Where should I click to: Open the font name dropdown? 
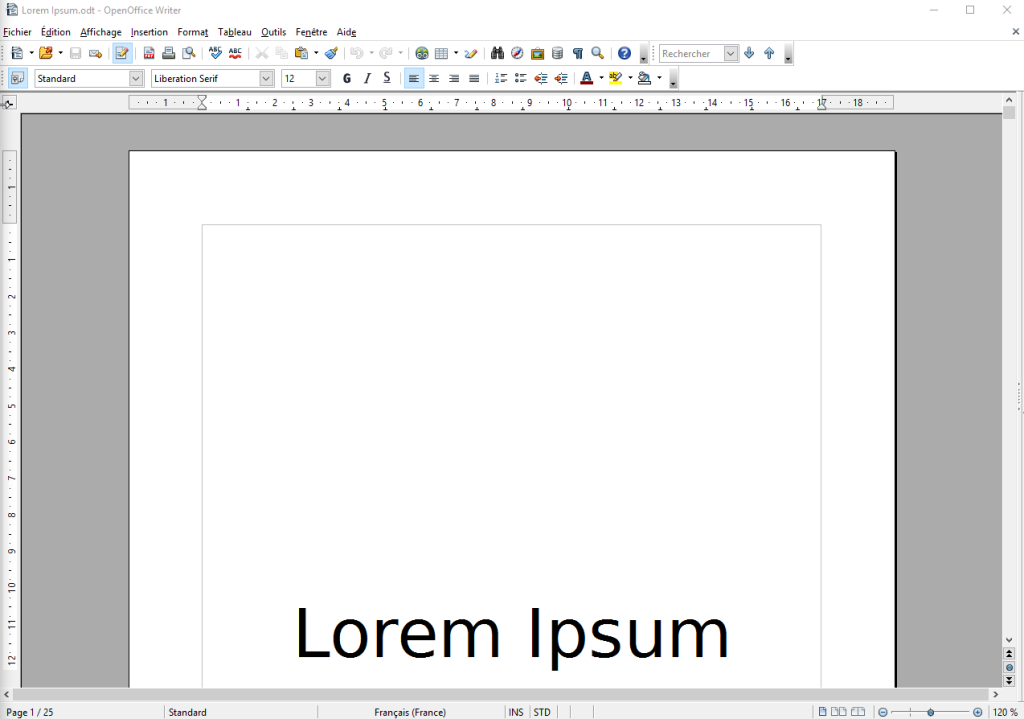[x=265, y=78]
